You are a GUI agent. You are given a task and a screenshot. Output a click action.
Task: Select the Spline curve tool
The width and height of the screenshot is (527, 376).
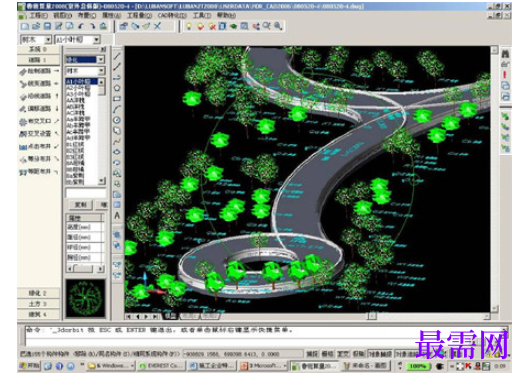tap(117, 141)
